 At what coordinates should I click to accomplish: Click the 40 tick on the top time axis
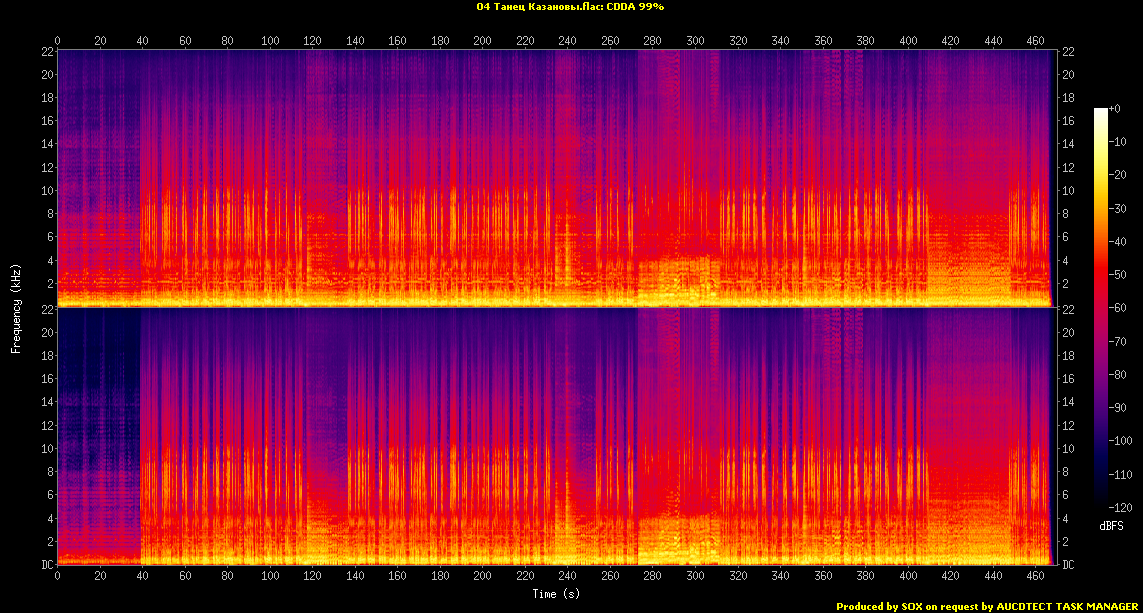[142, 40]
